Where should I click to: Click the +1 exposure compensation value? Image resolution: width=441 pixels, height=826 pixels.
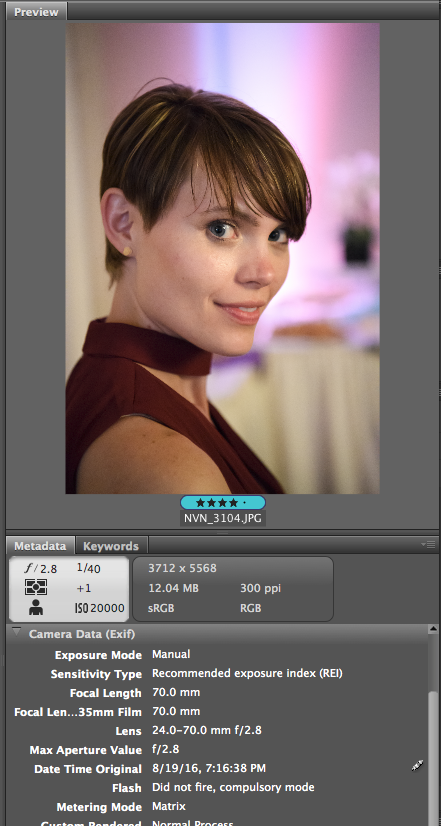84,588
